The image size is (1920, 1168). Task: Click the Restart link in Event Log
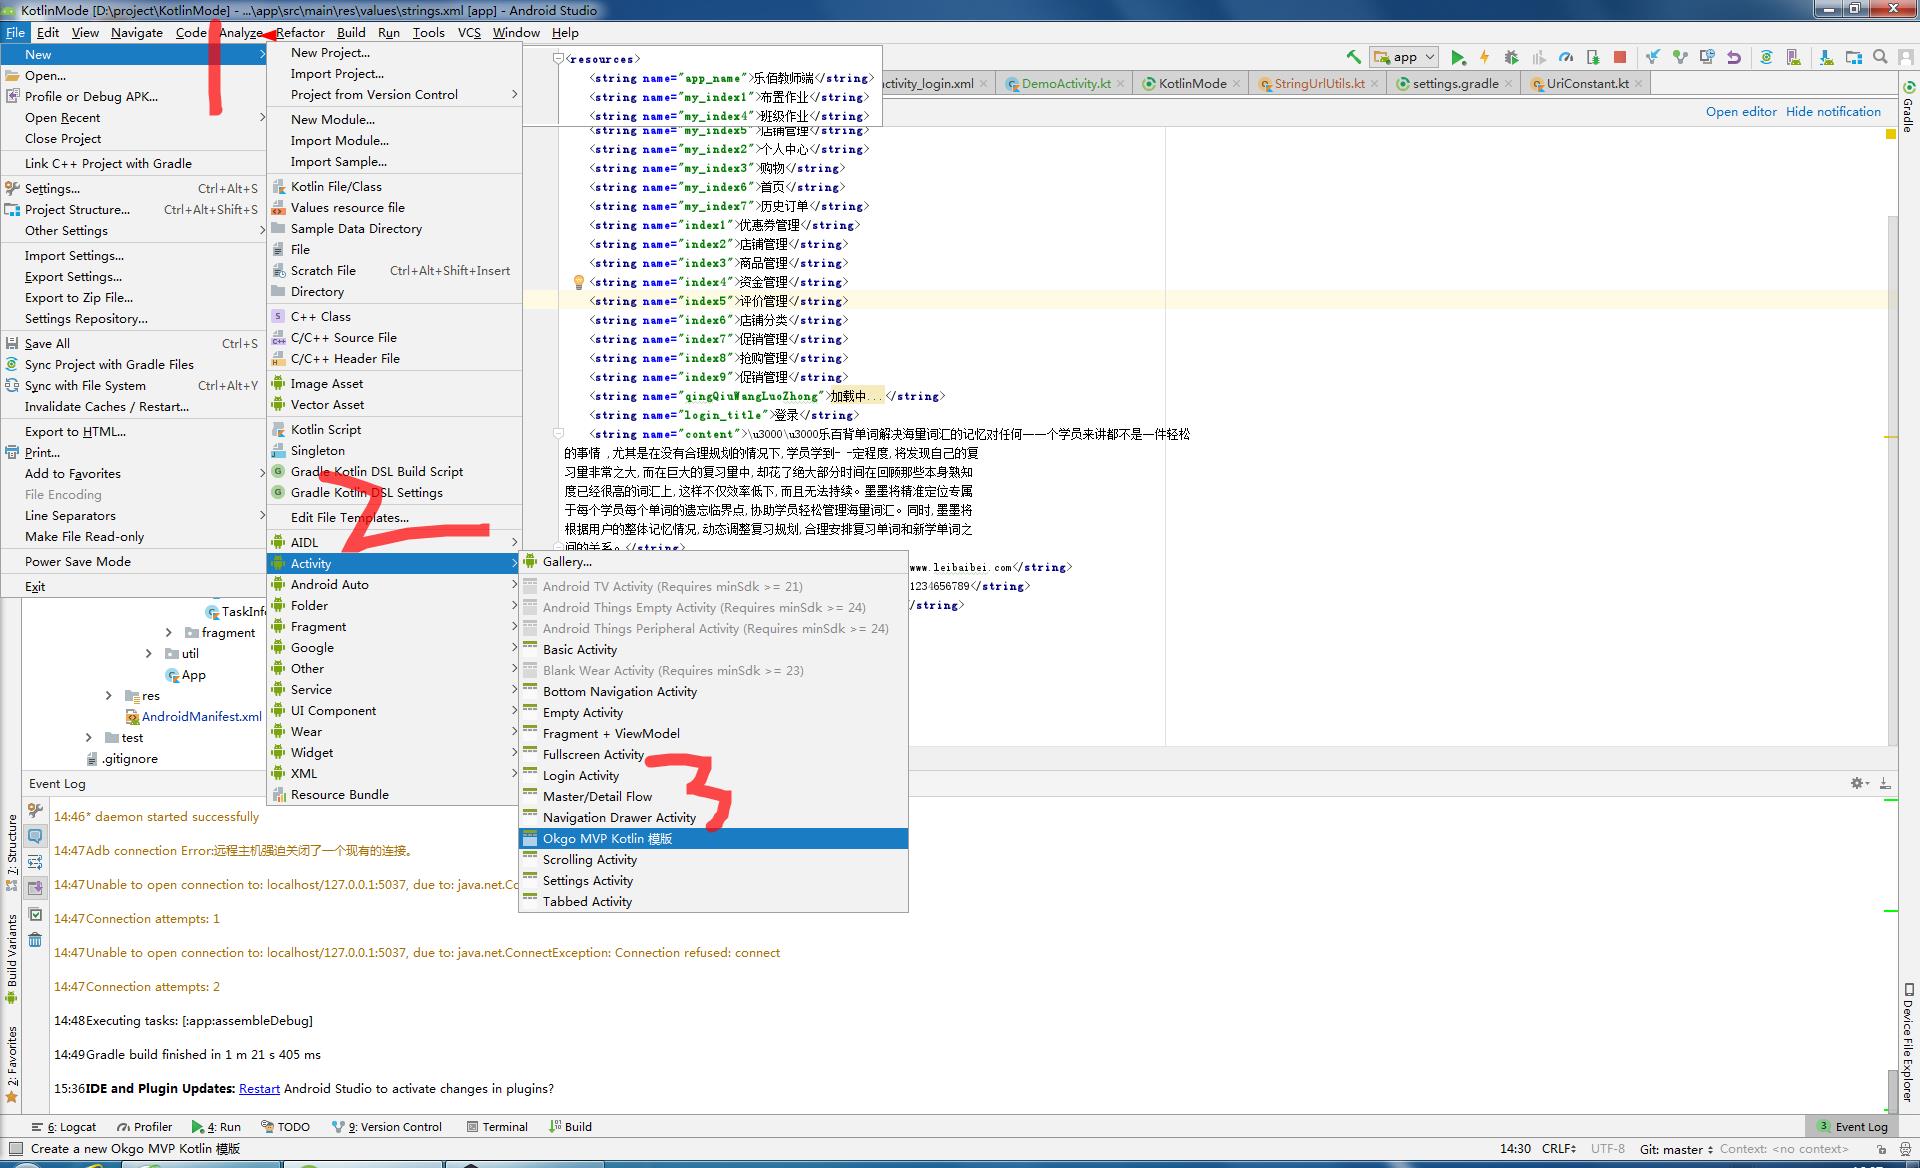click(259, 1088)
